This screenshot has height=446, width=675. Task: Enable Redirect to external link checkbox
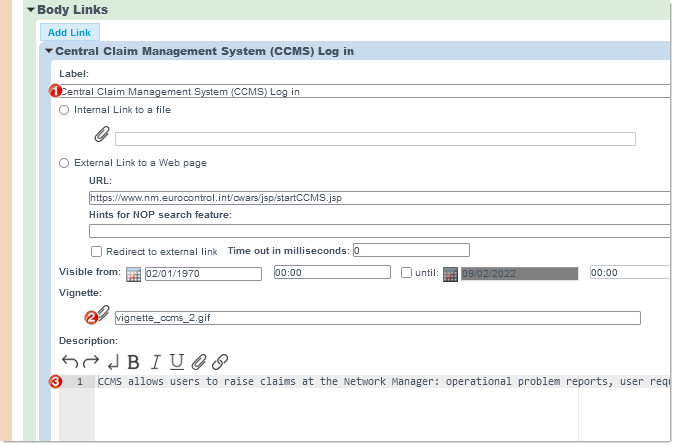click(x=97, y=251)
